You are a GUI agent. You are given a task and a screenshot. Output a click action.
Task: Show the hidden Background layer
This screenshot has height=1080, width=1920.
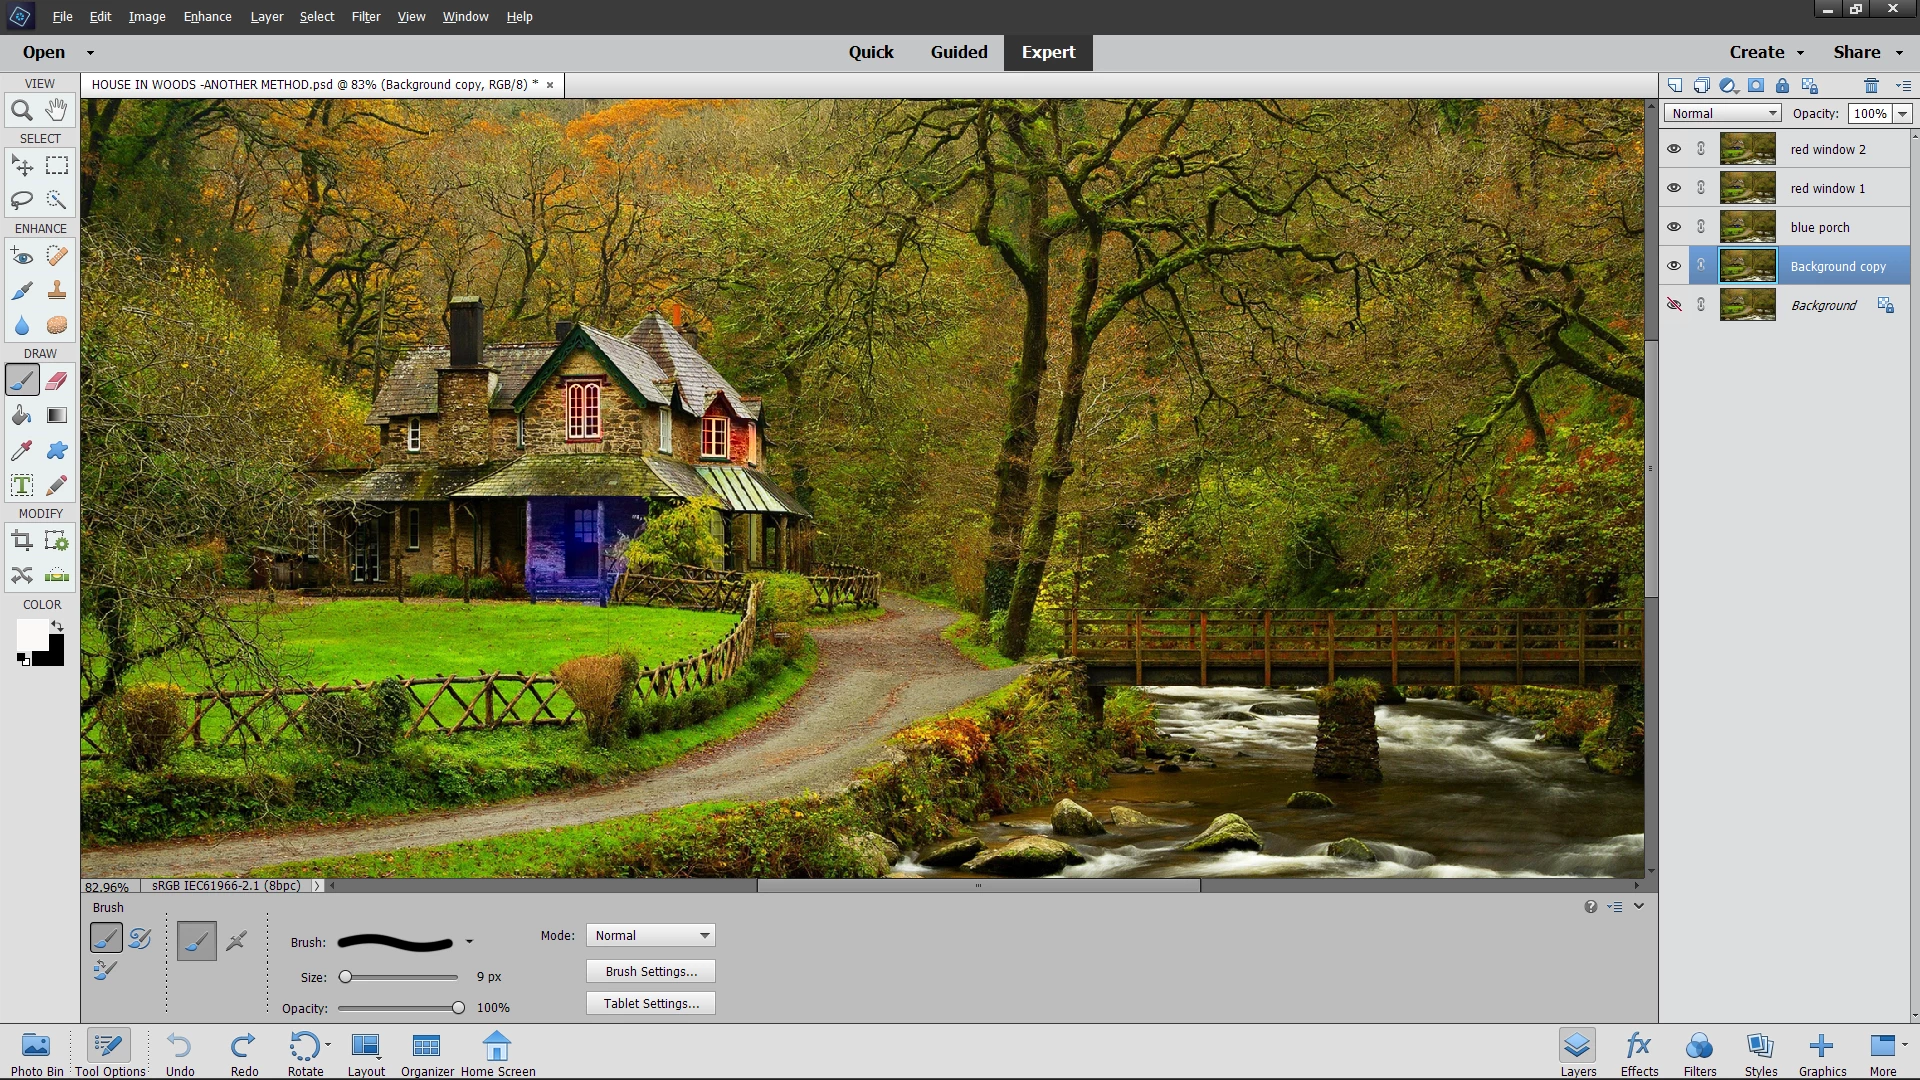pyautogui.click(x=1674, y=305)
